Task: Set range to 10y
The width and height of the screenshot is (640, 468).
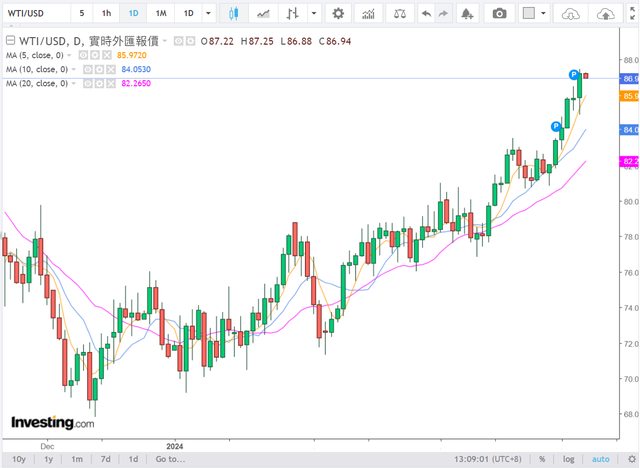Action: pos(18,459)
